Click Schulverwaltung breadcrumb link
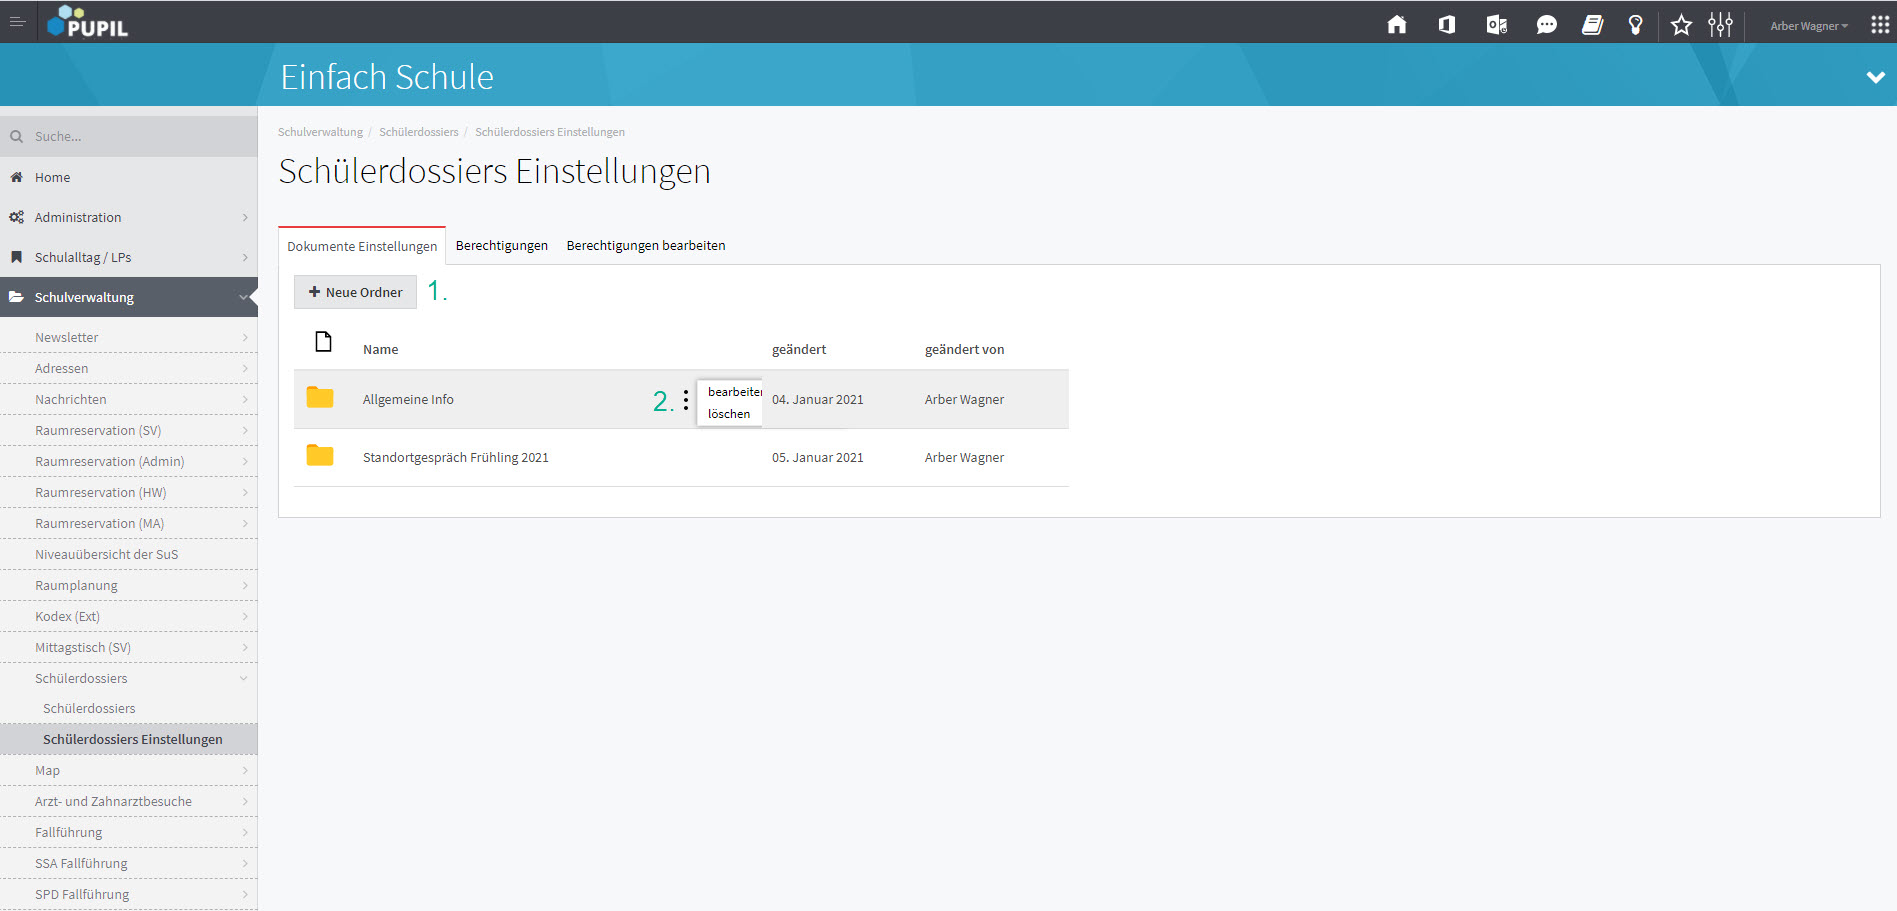Viewport: 1897px width, 911px height. click(x=320, y=132)
